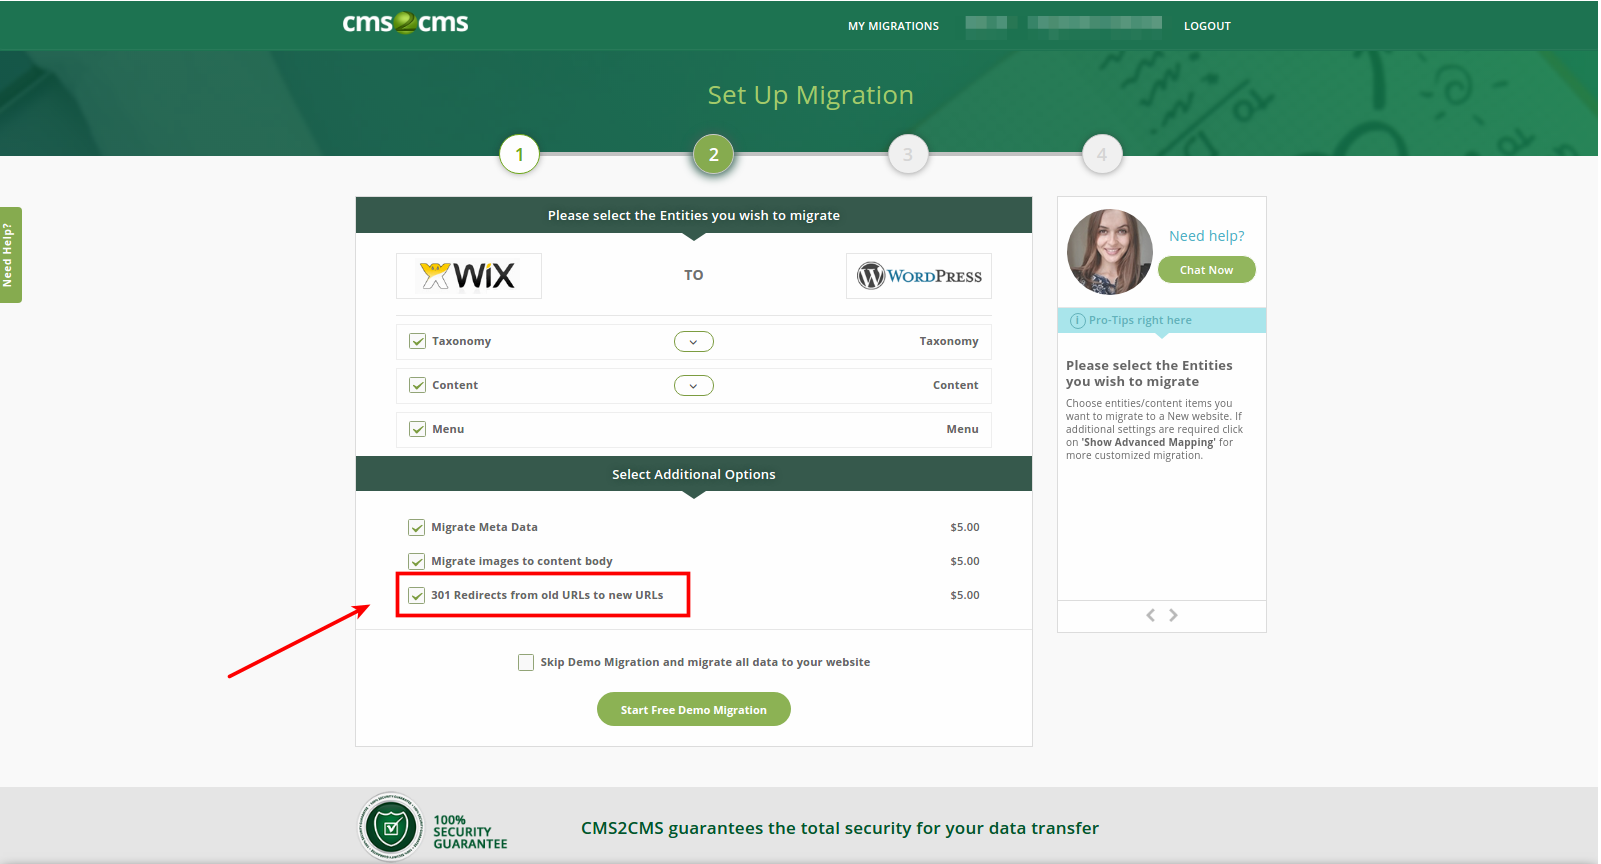Click target Content label on right

[x=956, y=386]
